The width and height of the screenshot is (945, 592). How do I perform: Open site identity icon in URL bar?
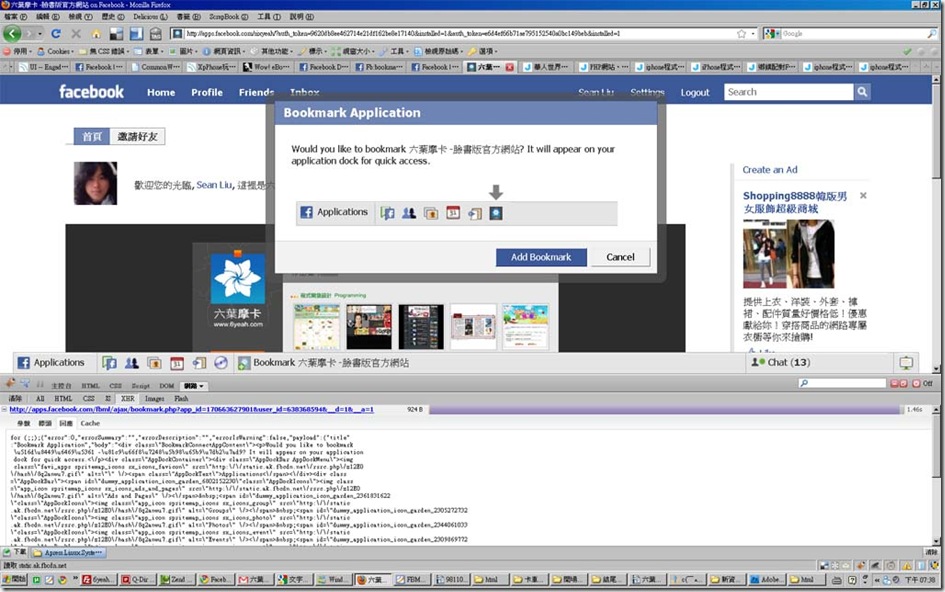177,34
